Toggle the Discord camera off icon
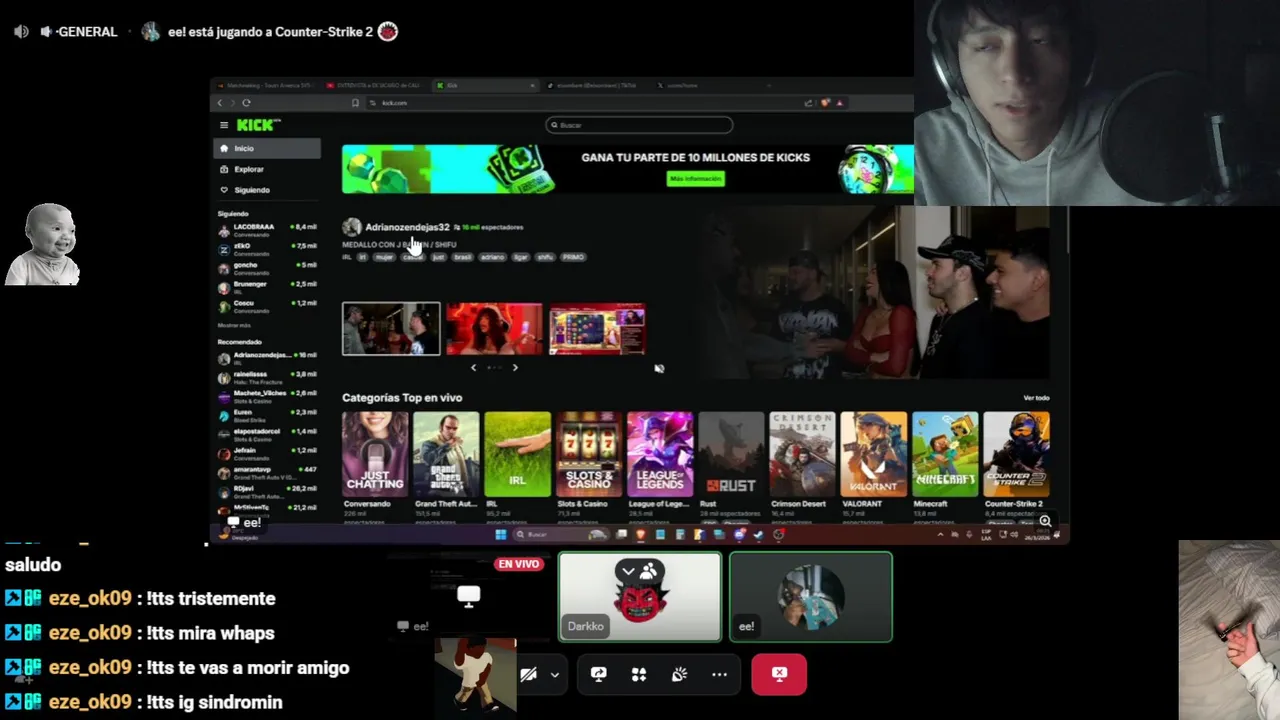Viewport: 1280px width, 720px height. click(529, 674)
